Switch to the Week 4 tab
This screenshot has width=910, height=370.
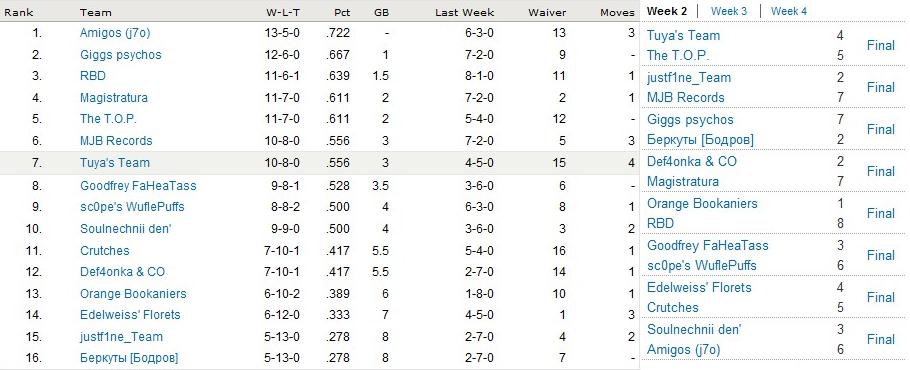click(789, 11)
